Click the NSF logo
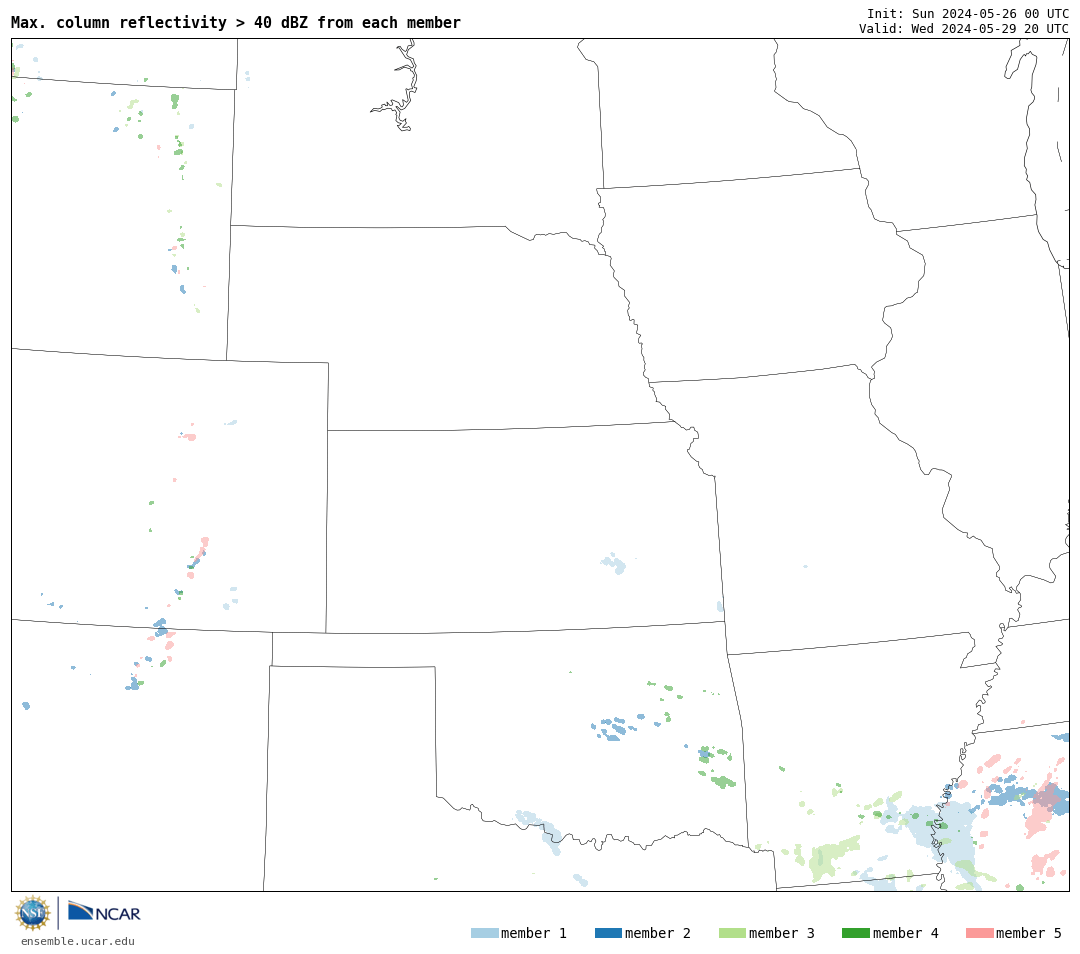The image size is (1080, 954). tap(32, 913)
